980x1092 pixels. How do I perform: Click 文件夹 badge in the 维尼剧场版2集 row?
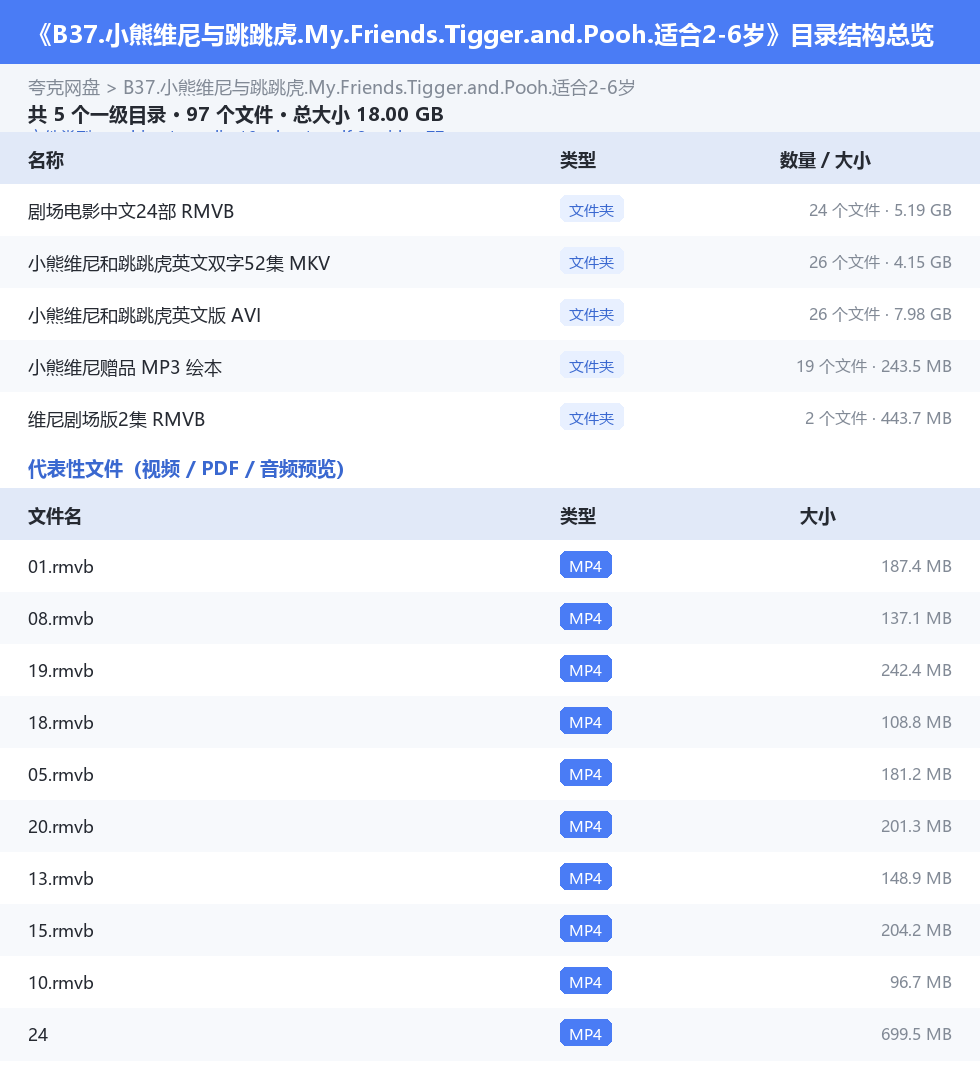coord(591,418)
